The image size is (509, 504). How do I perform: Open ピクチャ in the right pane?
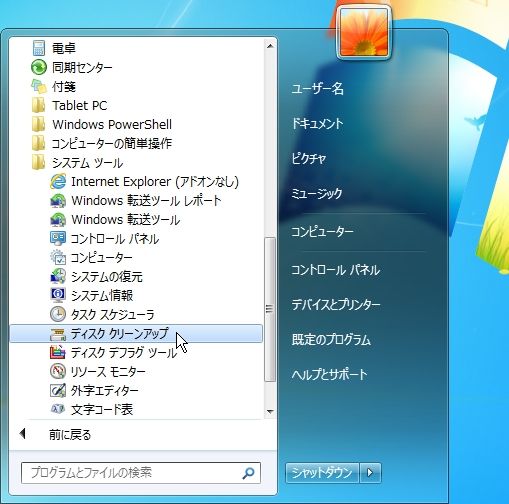(308, 158)
